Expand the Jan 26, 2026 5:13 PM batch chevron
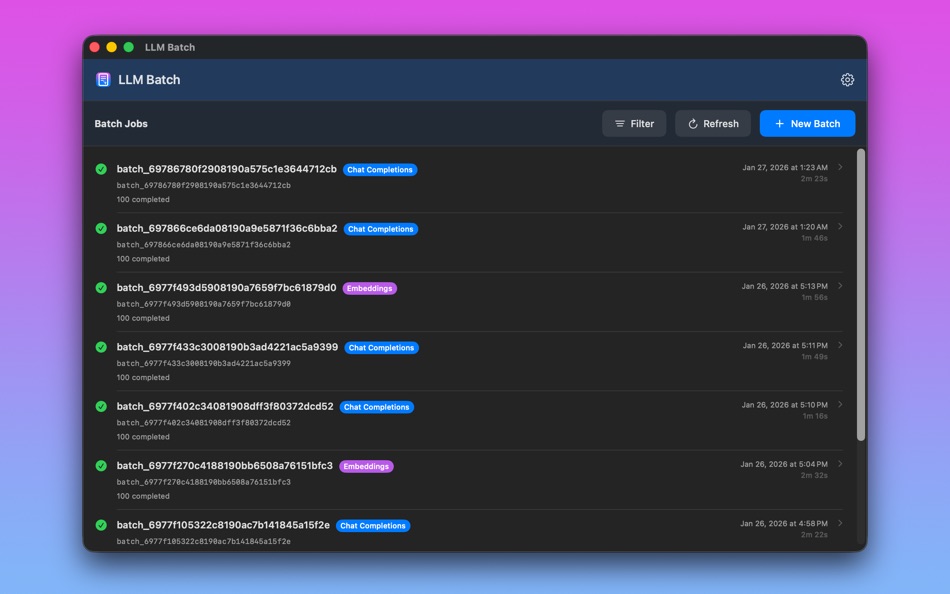950x594 pixels. (x=840, y=286)
